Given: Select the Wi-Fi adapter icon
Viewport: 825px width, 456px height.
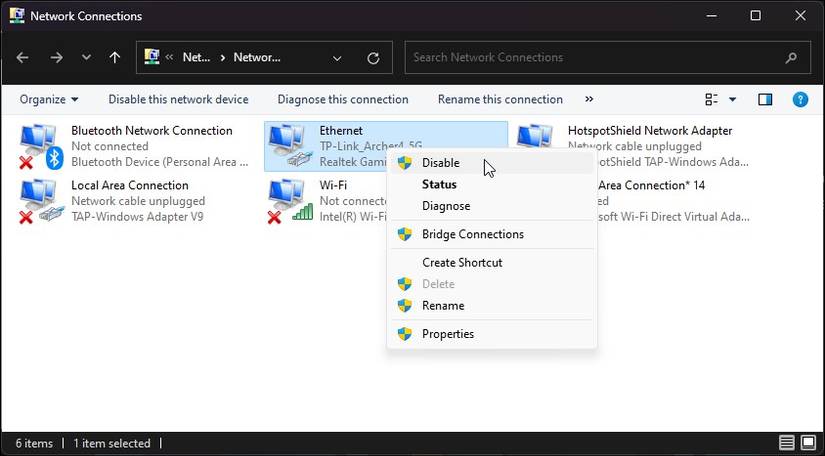Looking at the screenshot, I should [x=290, y=202].
